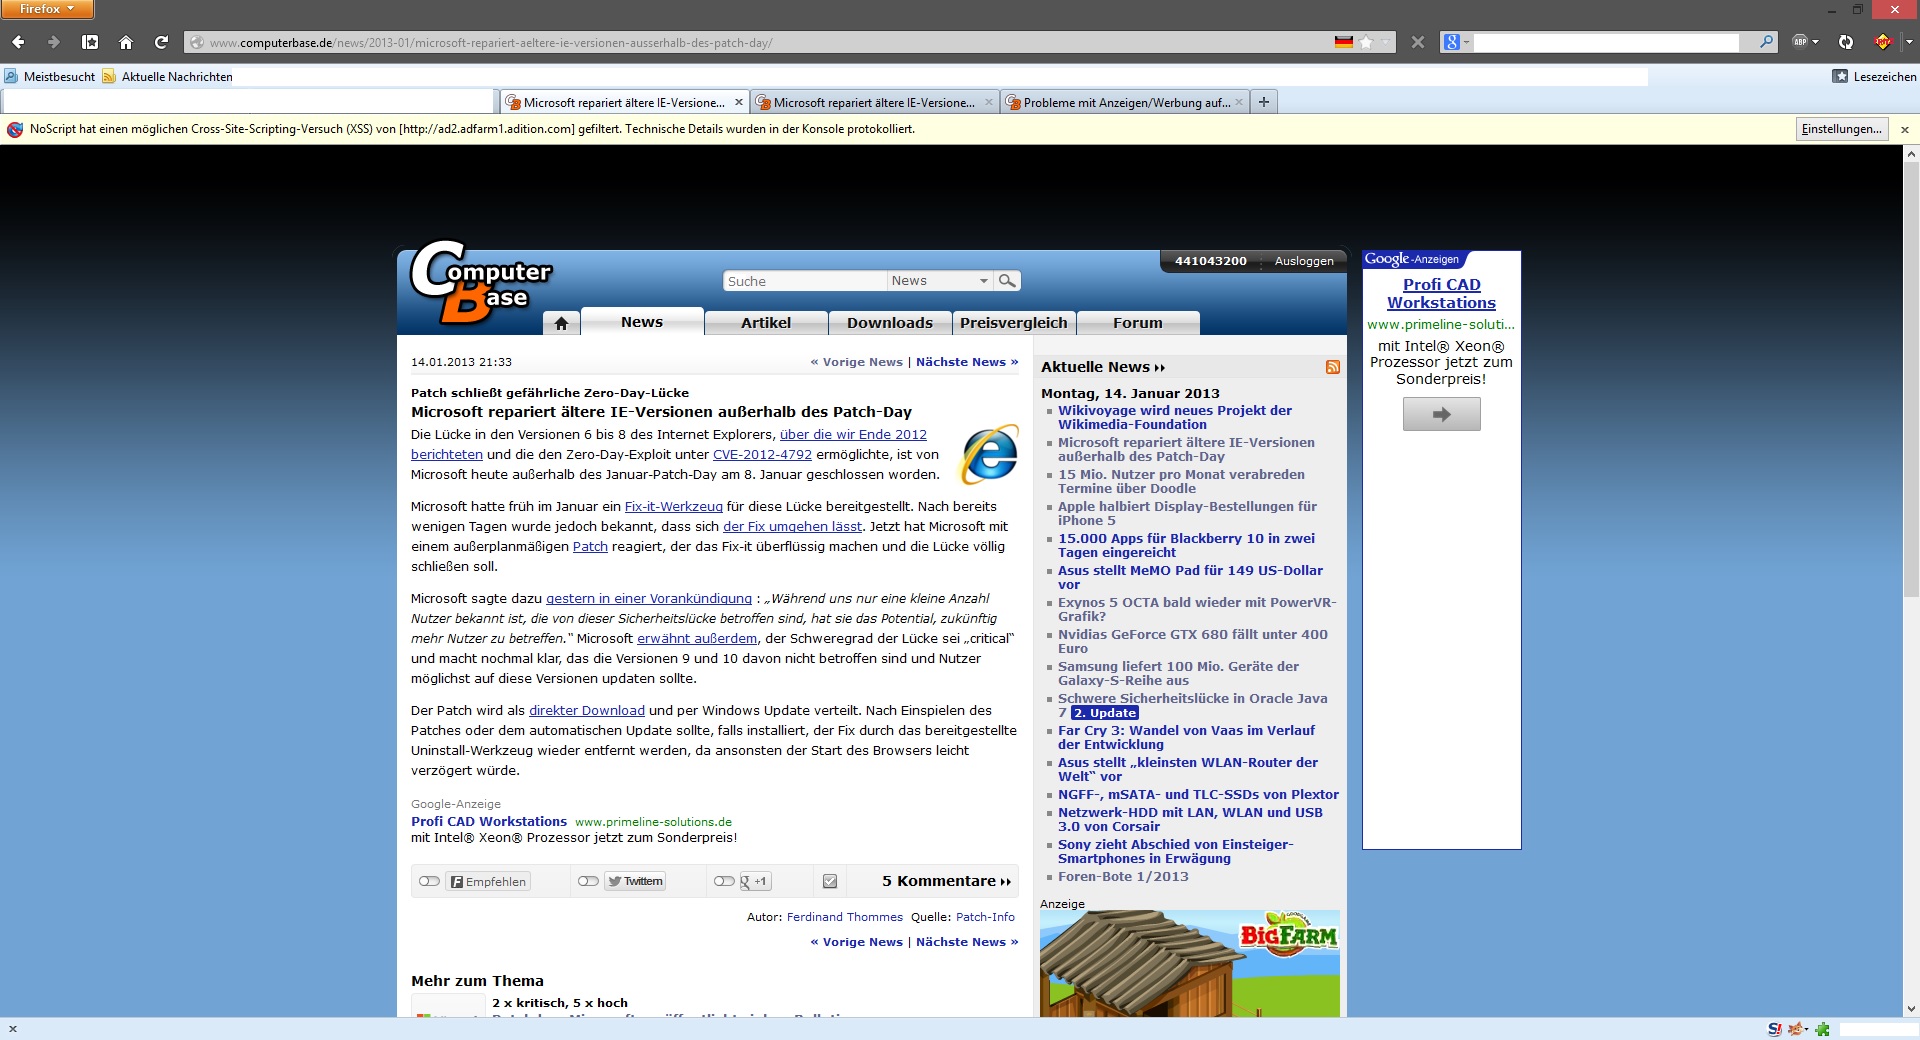
Task: Click the browser forward arrow
Action: coord(54,42)
